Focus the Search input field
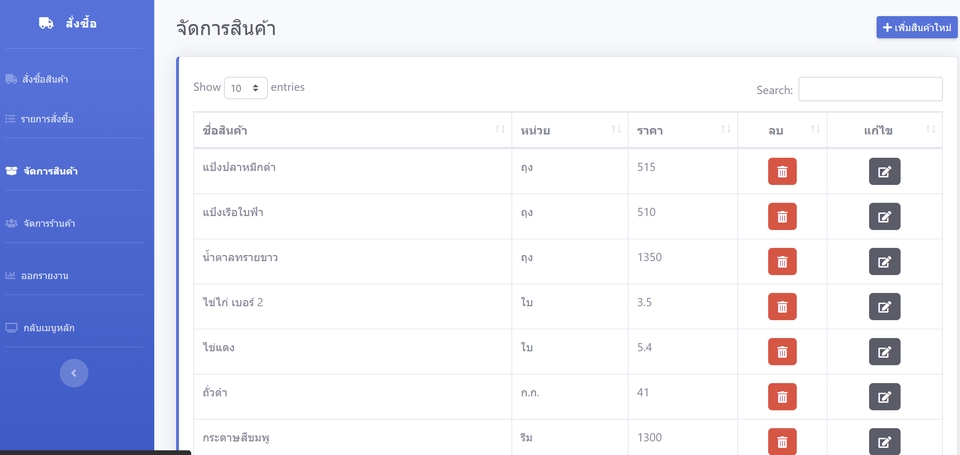 pos(870,90)
